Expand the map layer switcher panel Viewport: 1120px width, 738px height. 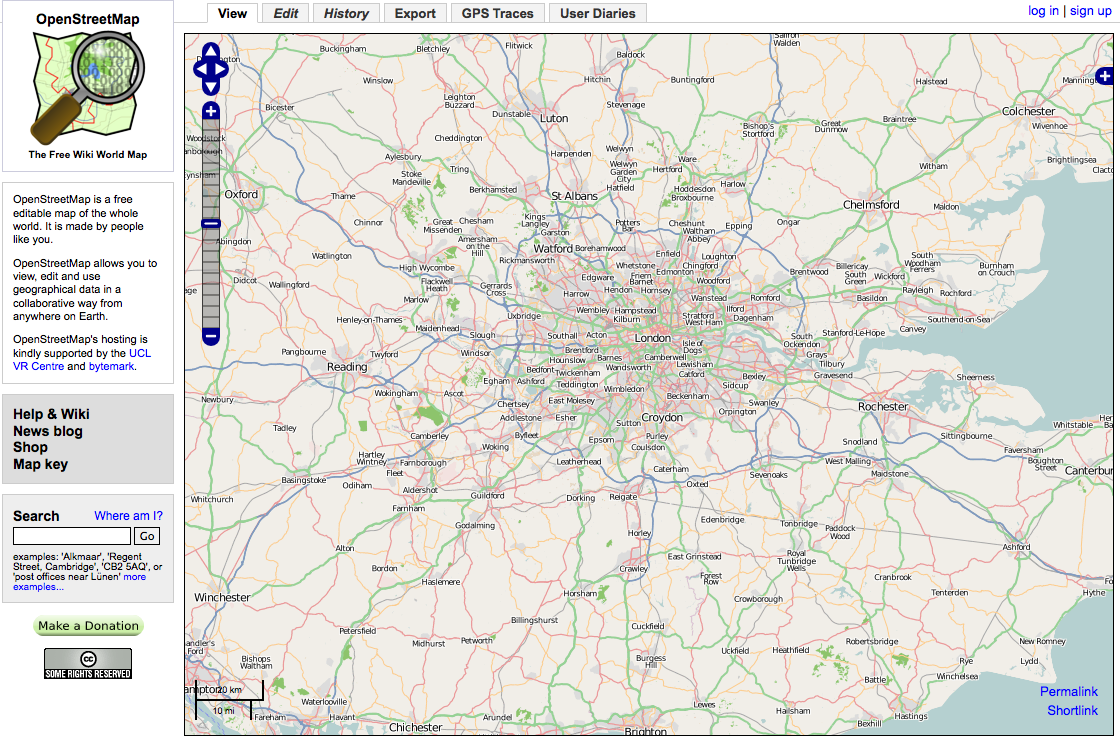point(1104,76)
